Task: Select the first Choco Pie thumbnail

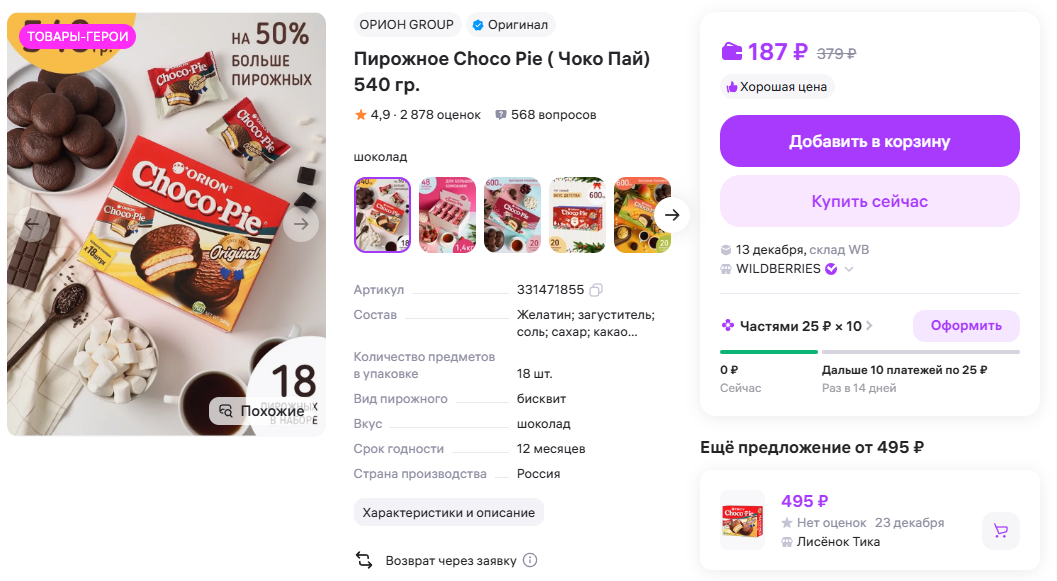Action: click(383, 215)
